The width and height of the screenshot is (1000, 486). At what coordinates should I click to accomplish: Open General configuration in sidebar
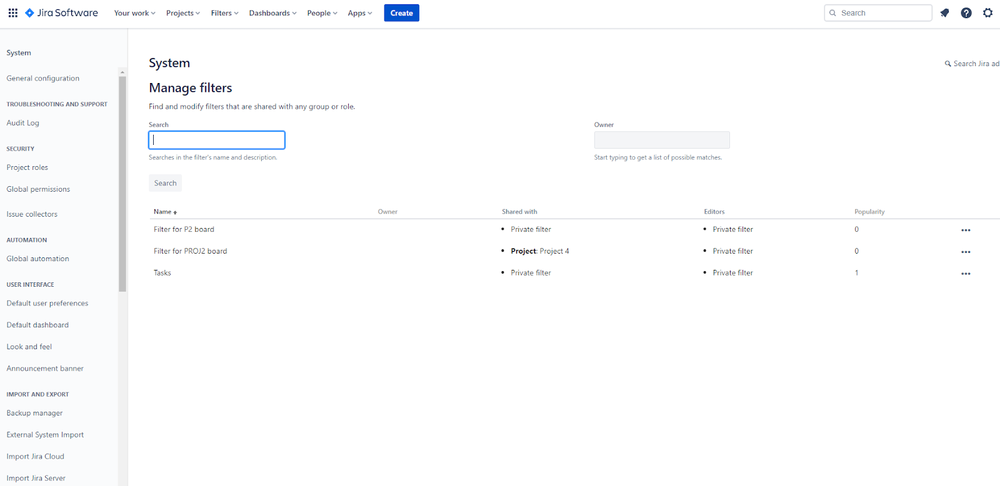[43, 78]
